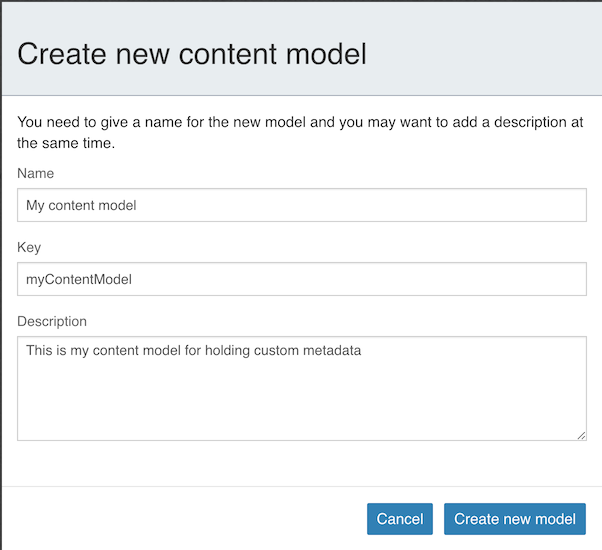Place cursor in 'My content model' text
The image size is (602, 550).
tap(81, 206)
